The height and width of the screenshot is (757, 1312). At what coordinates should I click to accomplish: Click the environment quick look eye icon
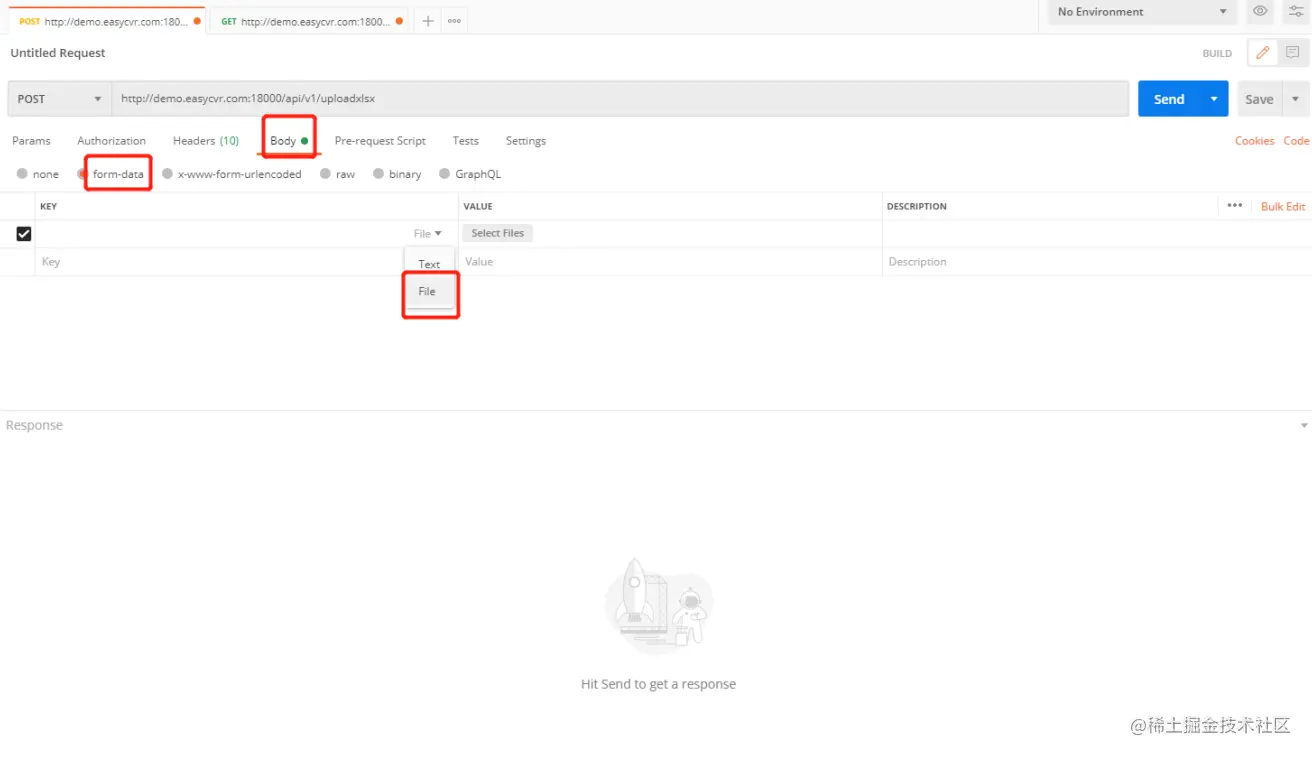[1260, 12]
